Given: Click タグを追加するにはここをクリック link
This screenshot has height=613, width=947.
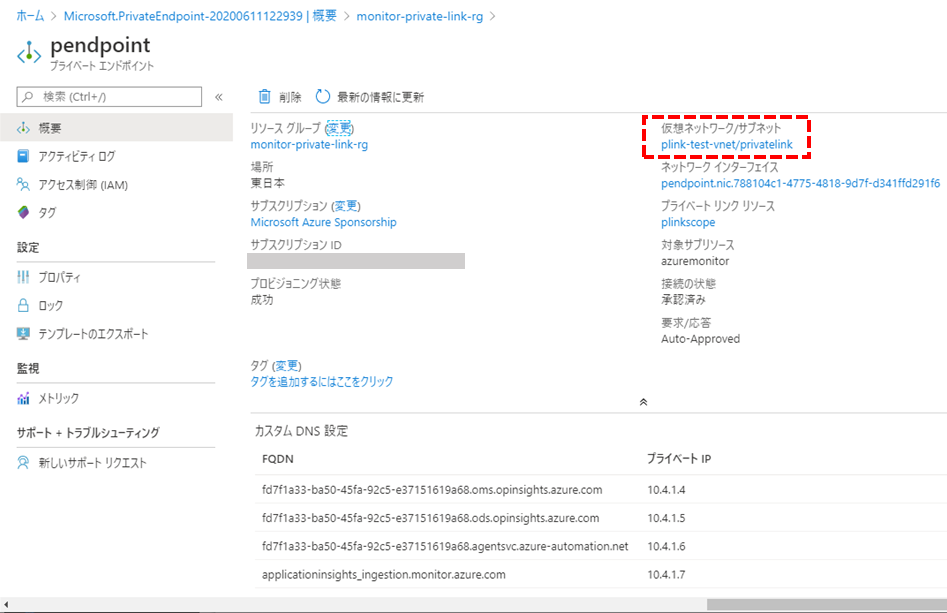Looking at the screenshot, I should (322, 382).
